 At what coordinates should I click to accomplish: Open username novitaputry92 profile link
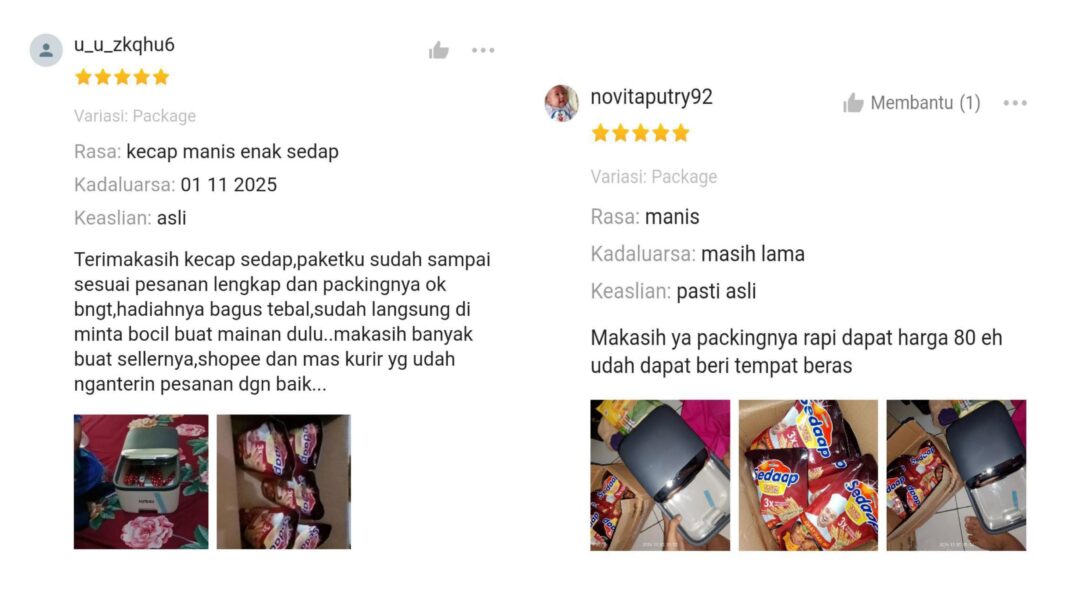651,97
